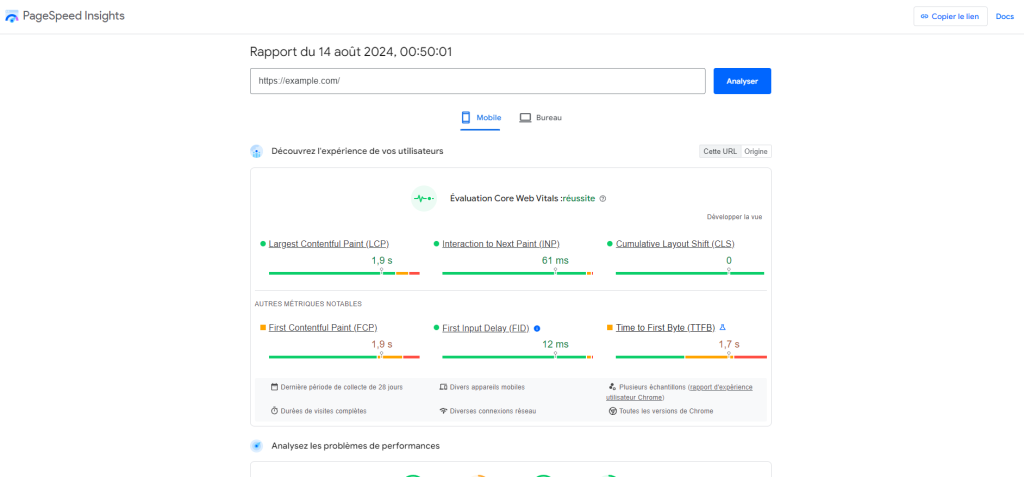Click the Core Web Vitals pulse icon
Screen dimensions: 1024x477
pos(424,198)
